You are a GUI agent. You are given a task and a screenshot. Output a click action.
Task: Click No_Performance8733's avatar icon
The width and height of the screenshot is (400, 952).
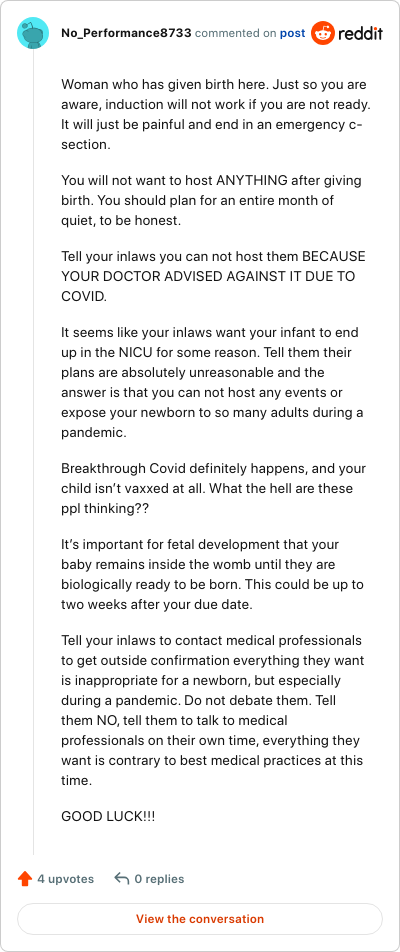(33, 33)
